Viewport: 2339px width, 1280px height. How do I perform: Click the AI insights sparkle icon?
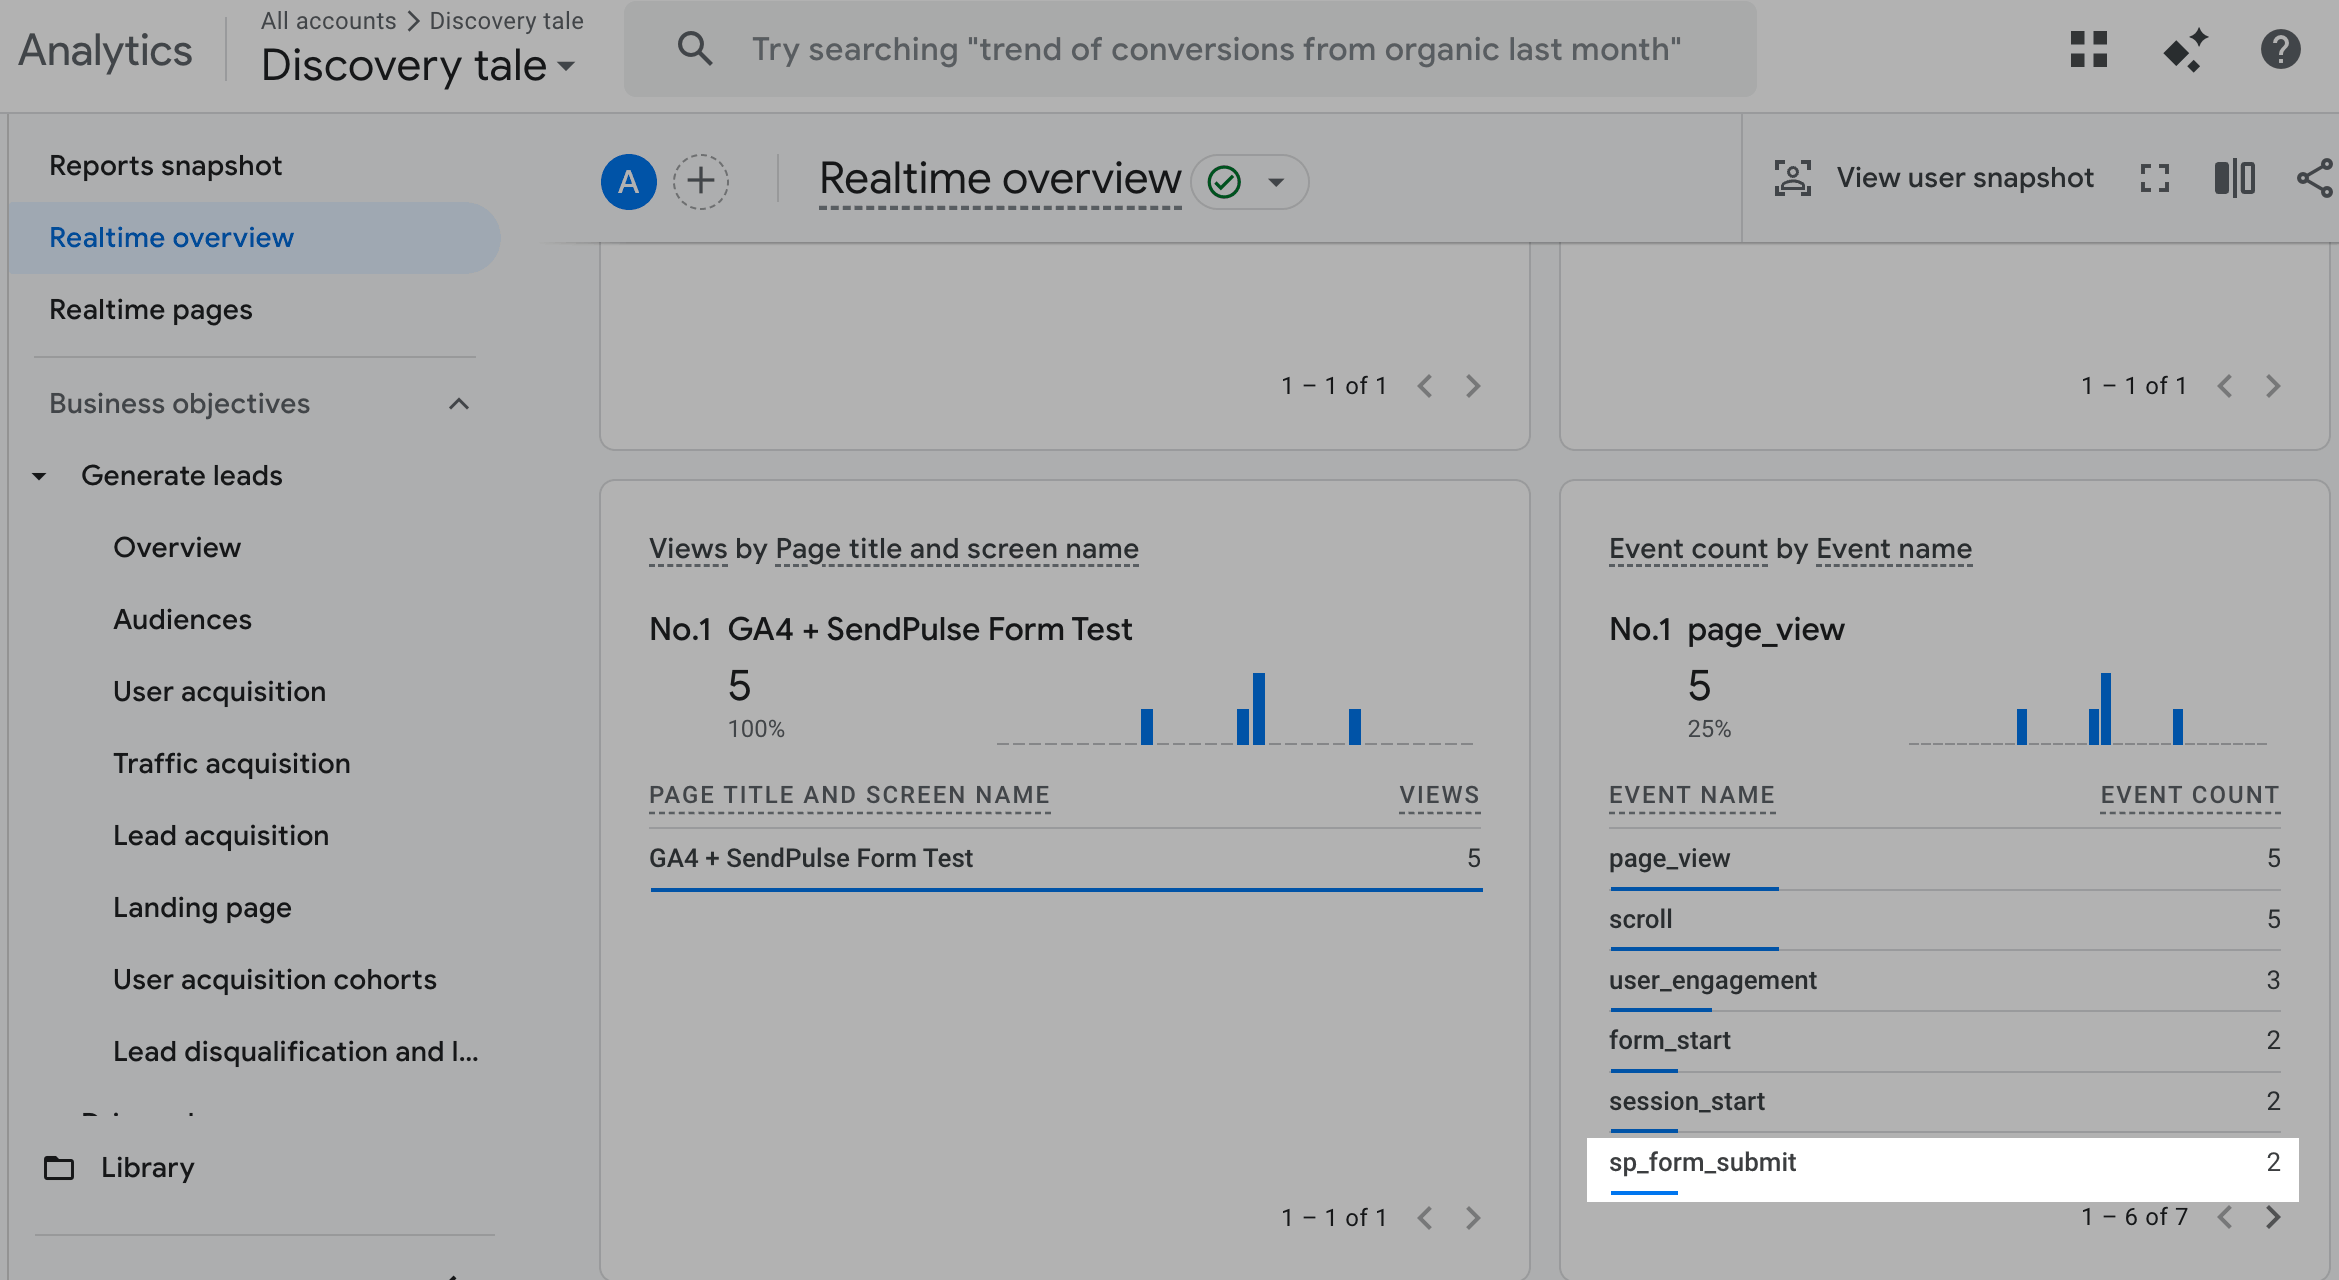click(2185, 49)
